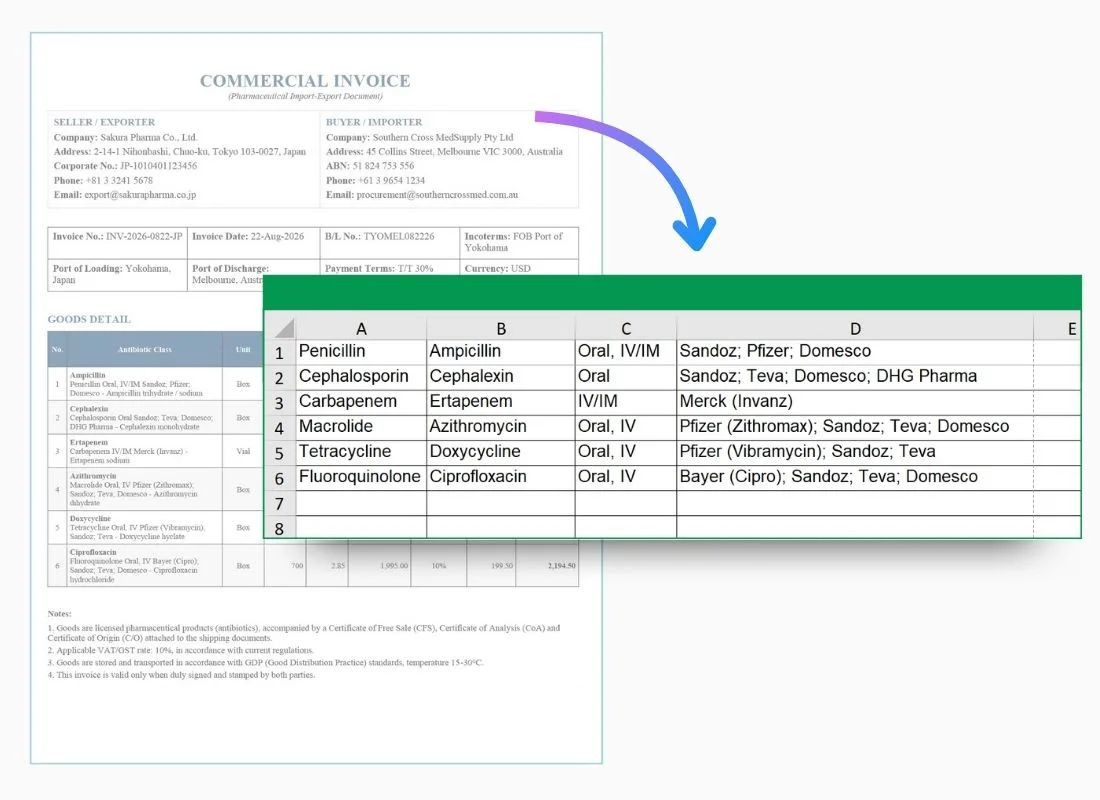Screen dimensions: 1100x800
Task: Click 'COMMERCIAL INVOICE' title on document
Action: (x=305, y=81)
